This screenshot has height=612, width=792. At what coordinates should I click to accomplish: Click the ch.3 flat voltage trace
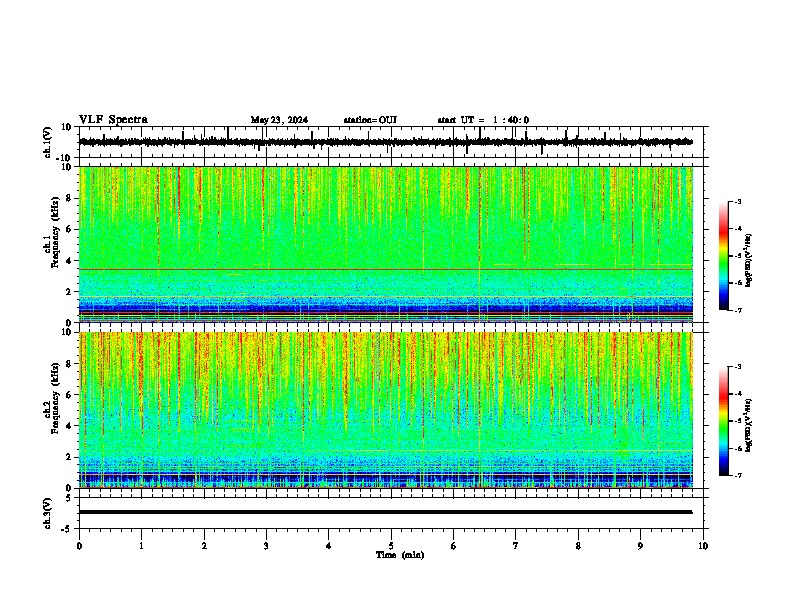tap(386, 512)
